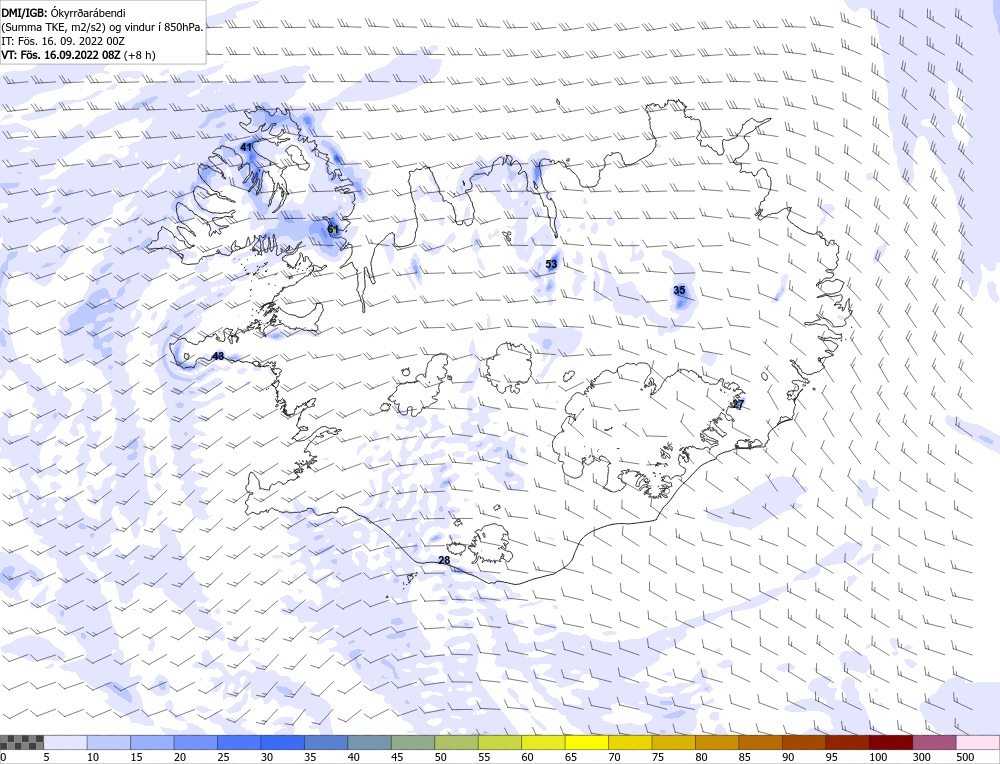
Task: Select the mauve swatch between 300 and 500
Action: pyautogui.click(x=934, y=742)
